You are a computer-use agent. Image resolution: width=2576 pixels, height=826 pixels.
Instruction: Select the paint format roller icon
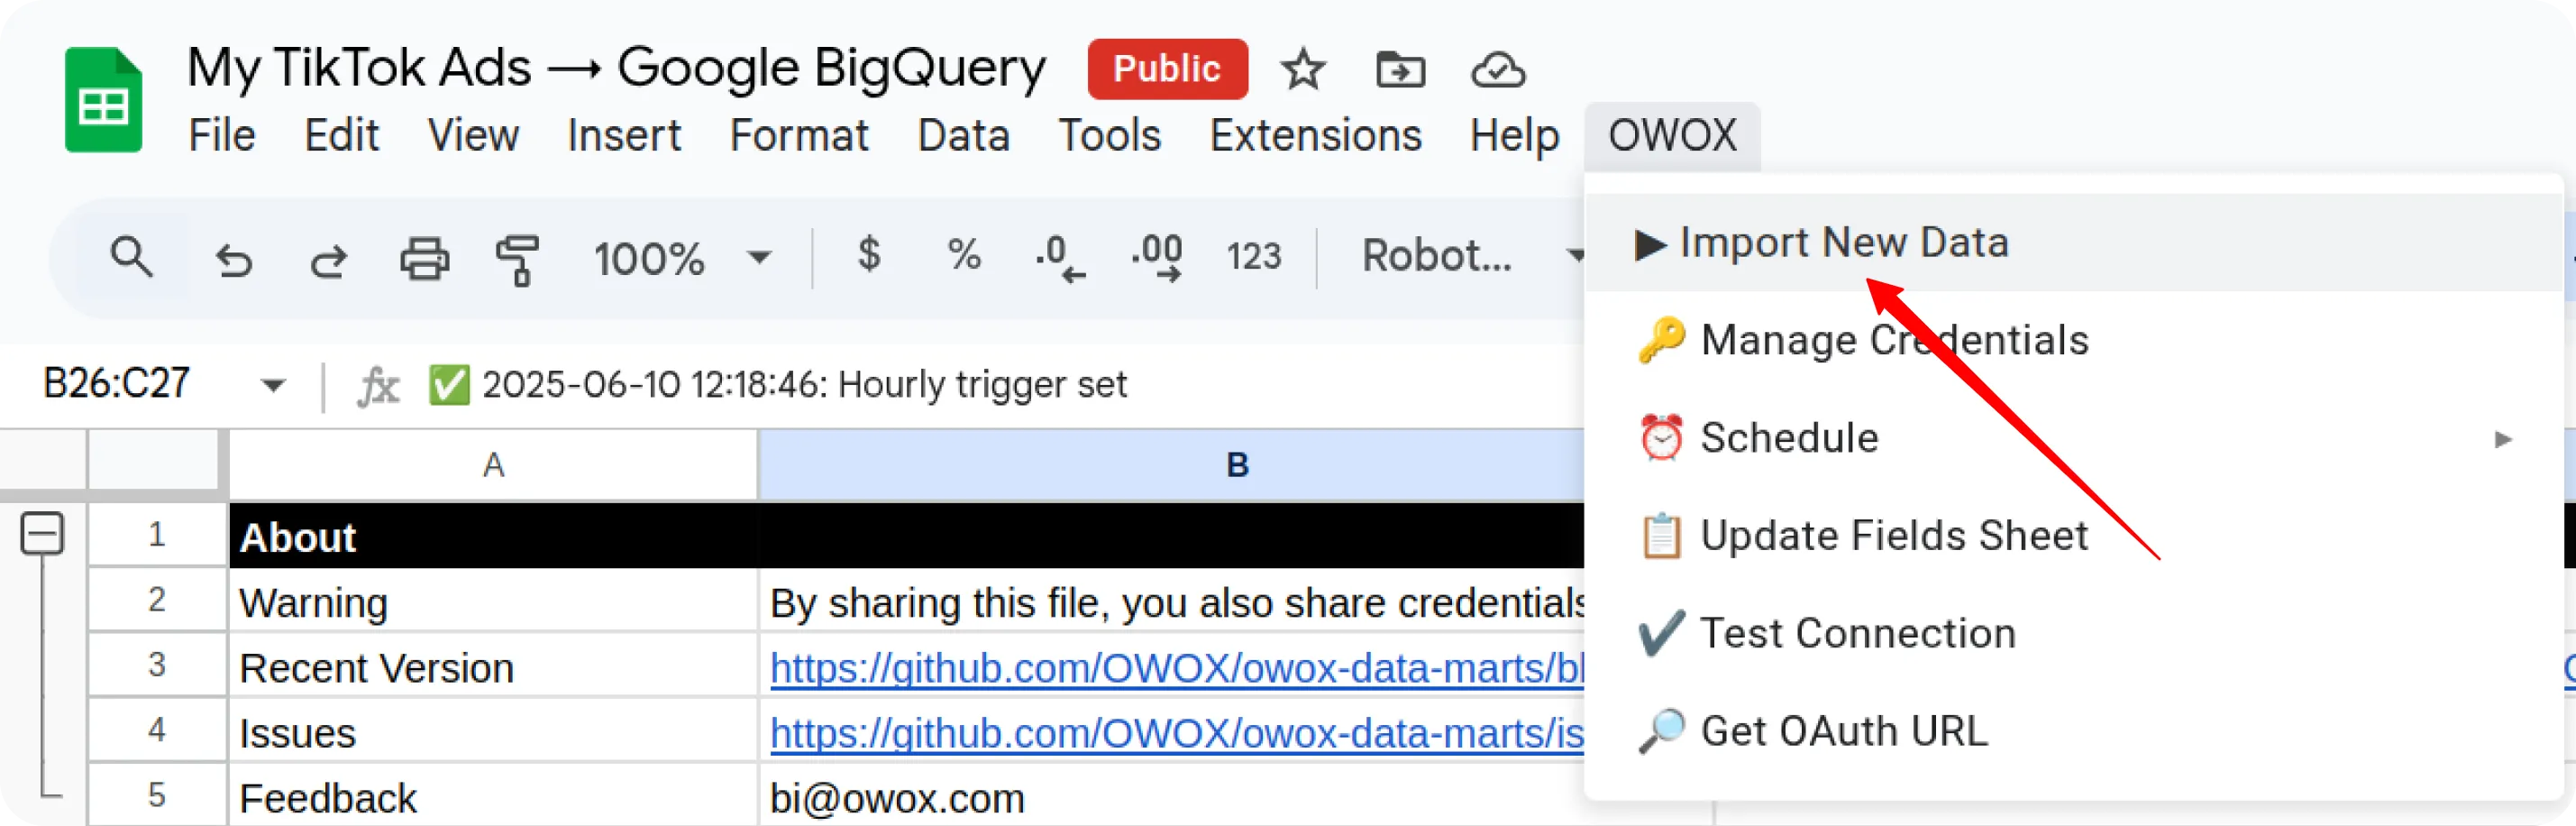517,259
